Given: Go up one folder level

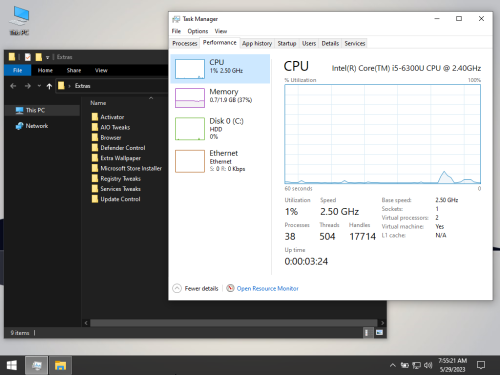Looking at the screenshot, I should 49,86.
